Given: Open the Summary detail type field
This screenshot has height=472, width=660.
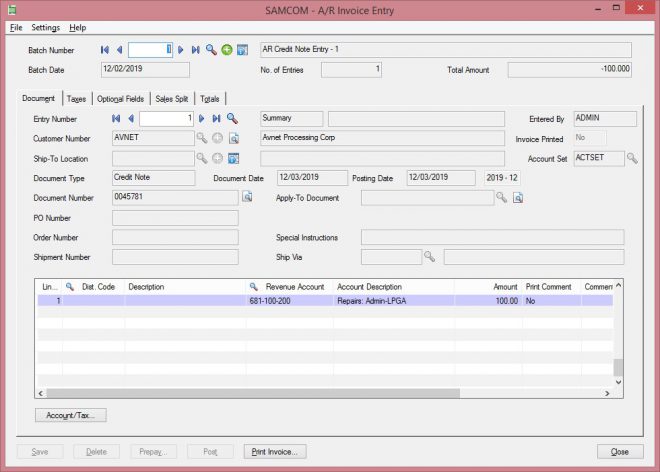Looking at the screenshot, I should [292, 119].
